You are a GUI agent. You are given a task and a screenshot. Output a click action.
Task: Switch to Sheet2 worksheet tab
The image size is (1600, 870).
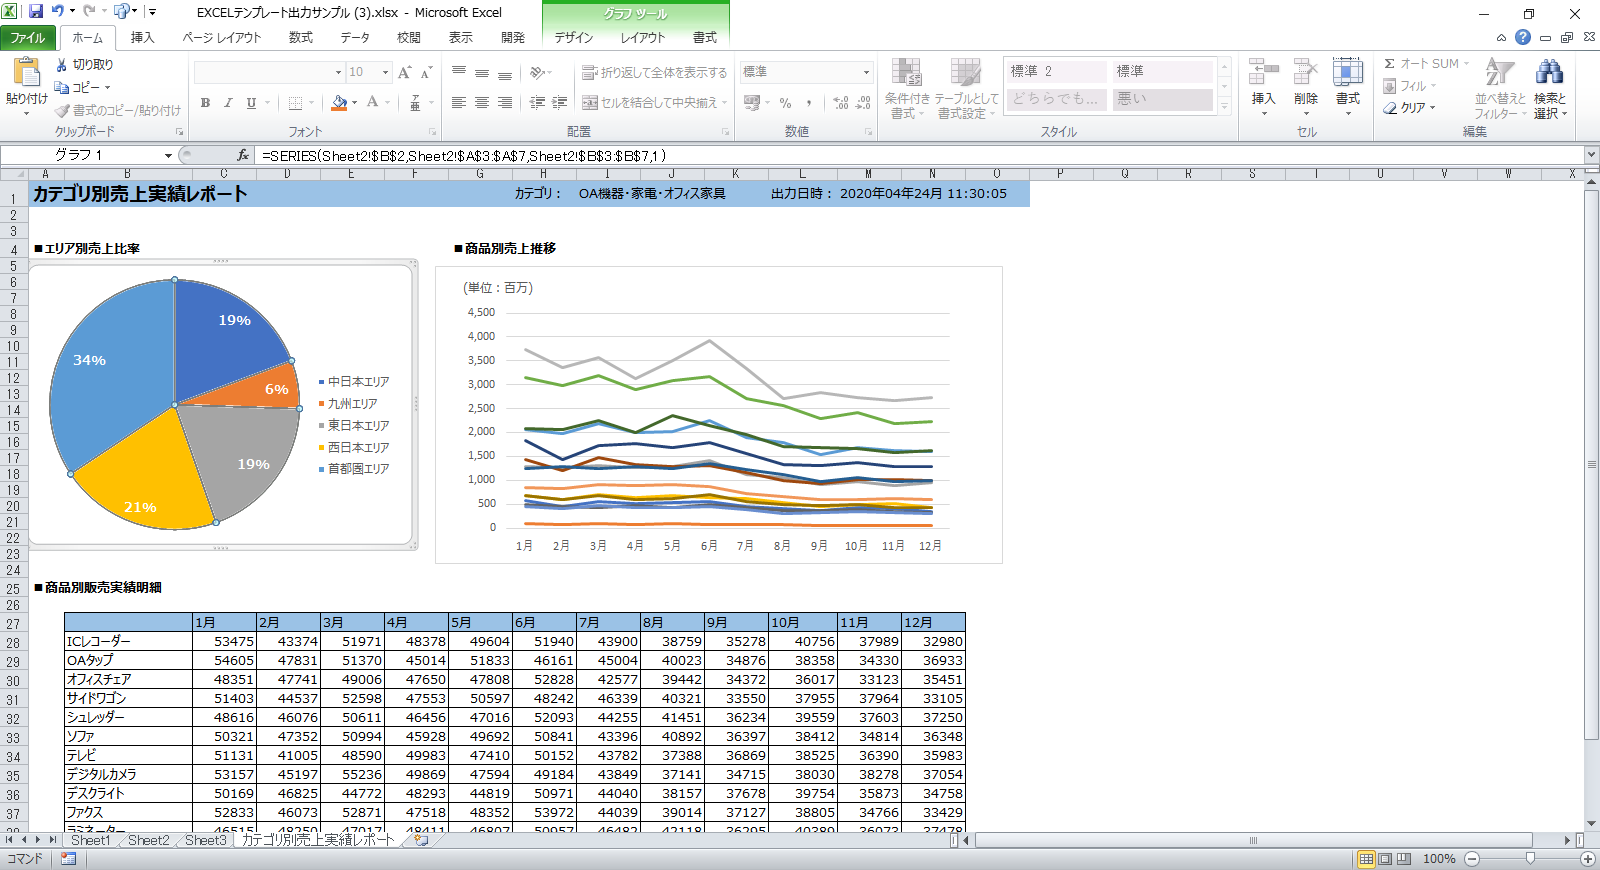pyautogui.click(x=148, y=840)
